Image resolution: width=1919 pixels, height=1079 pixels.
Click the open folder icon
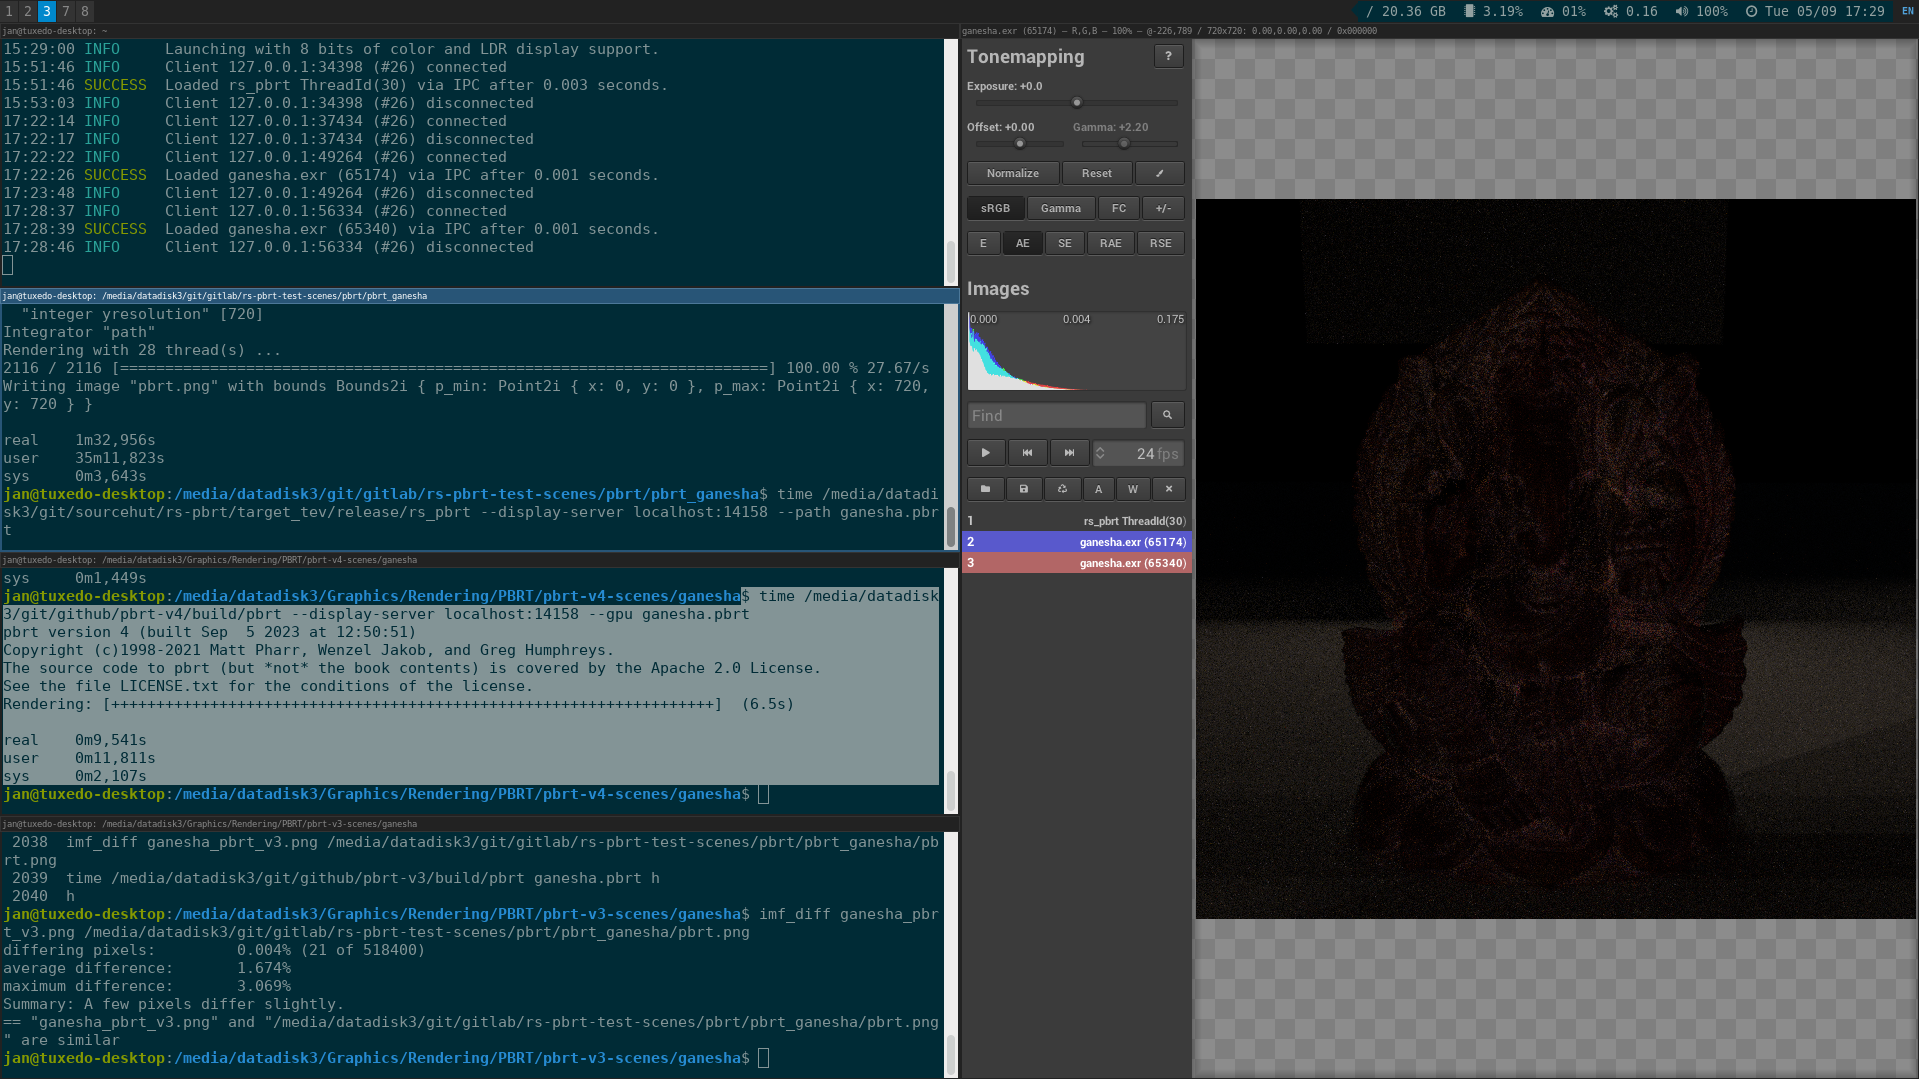point(985,489)
